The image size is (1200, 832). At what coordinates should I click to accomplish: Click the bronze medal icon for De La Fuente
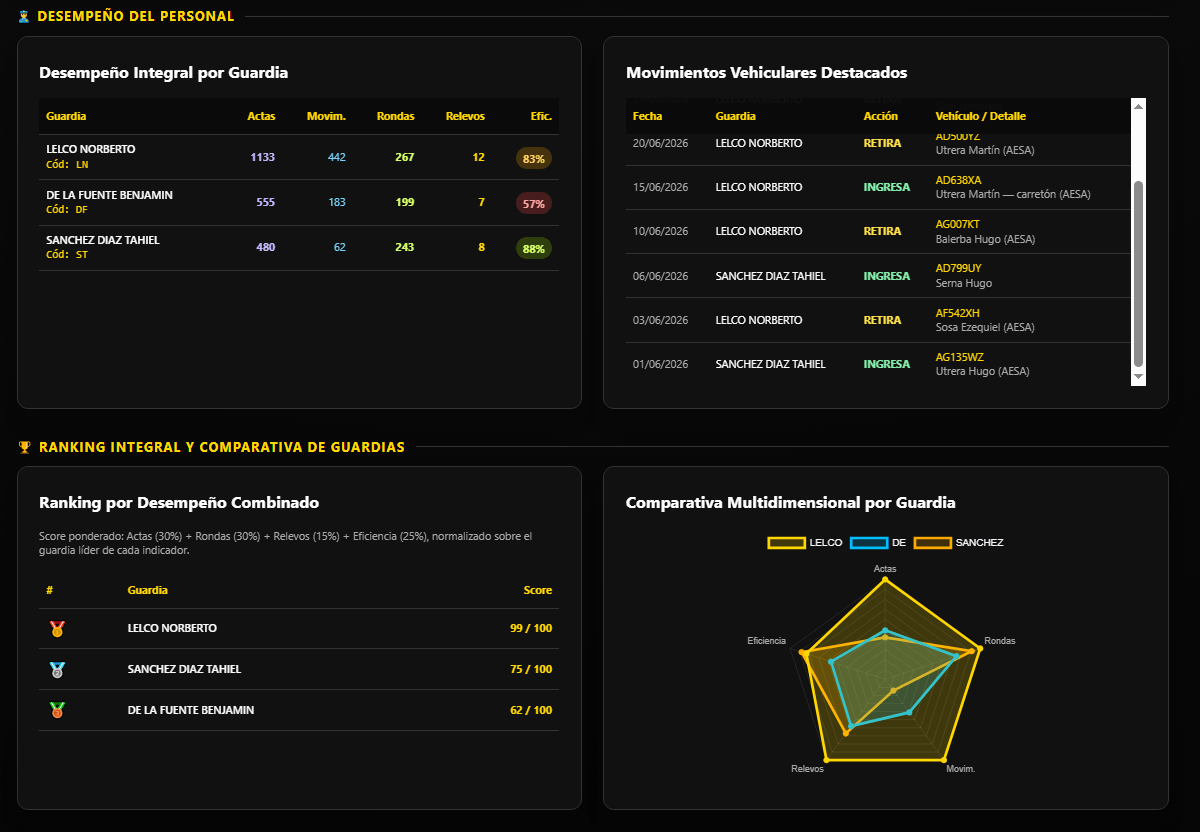point(57,710)
